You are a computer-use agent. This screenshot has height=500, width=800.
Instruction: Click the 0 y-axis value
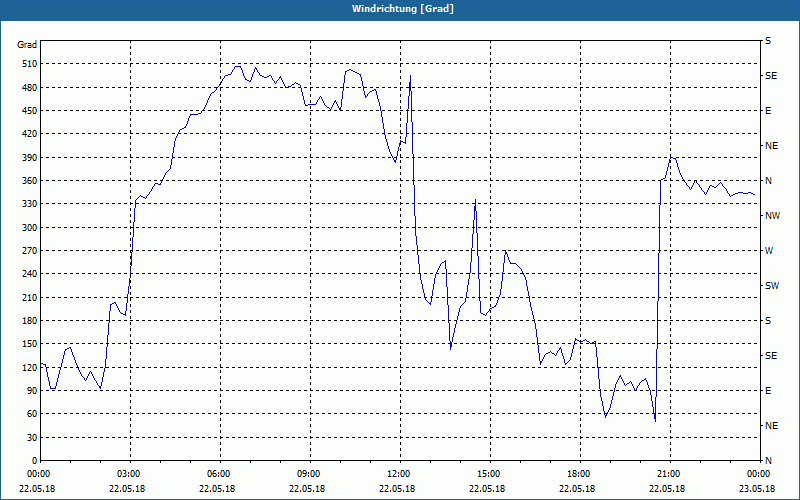(34, 461)
